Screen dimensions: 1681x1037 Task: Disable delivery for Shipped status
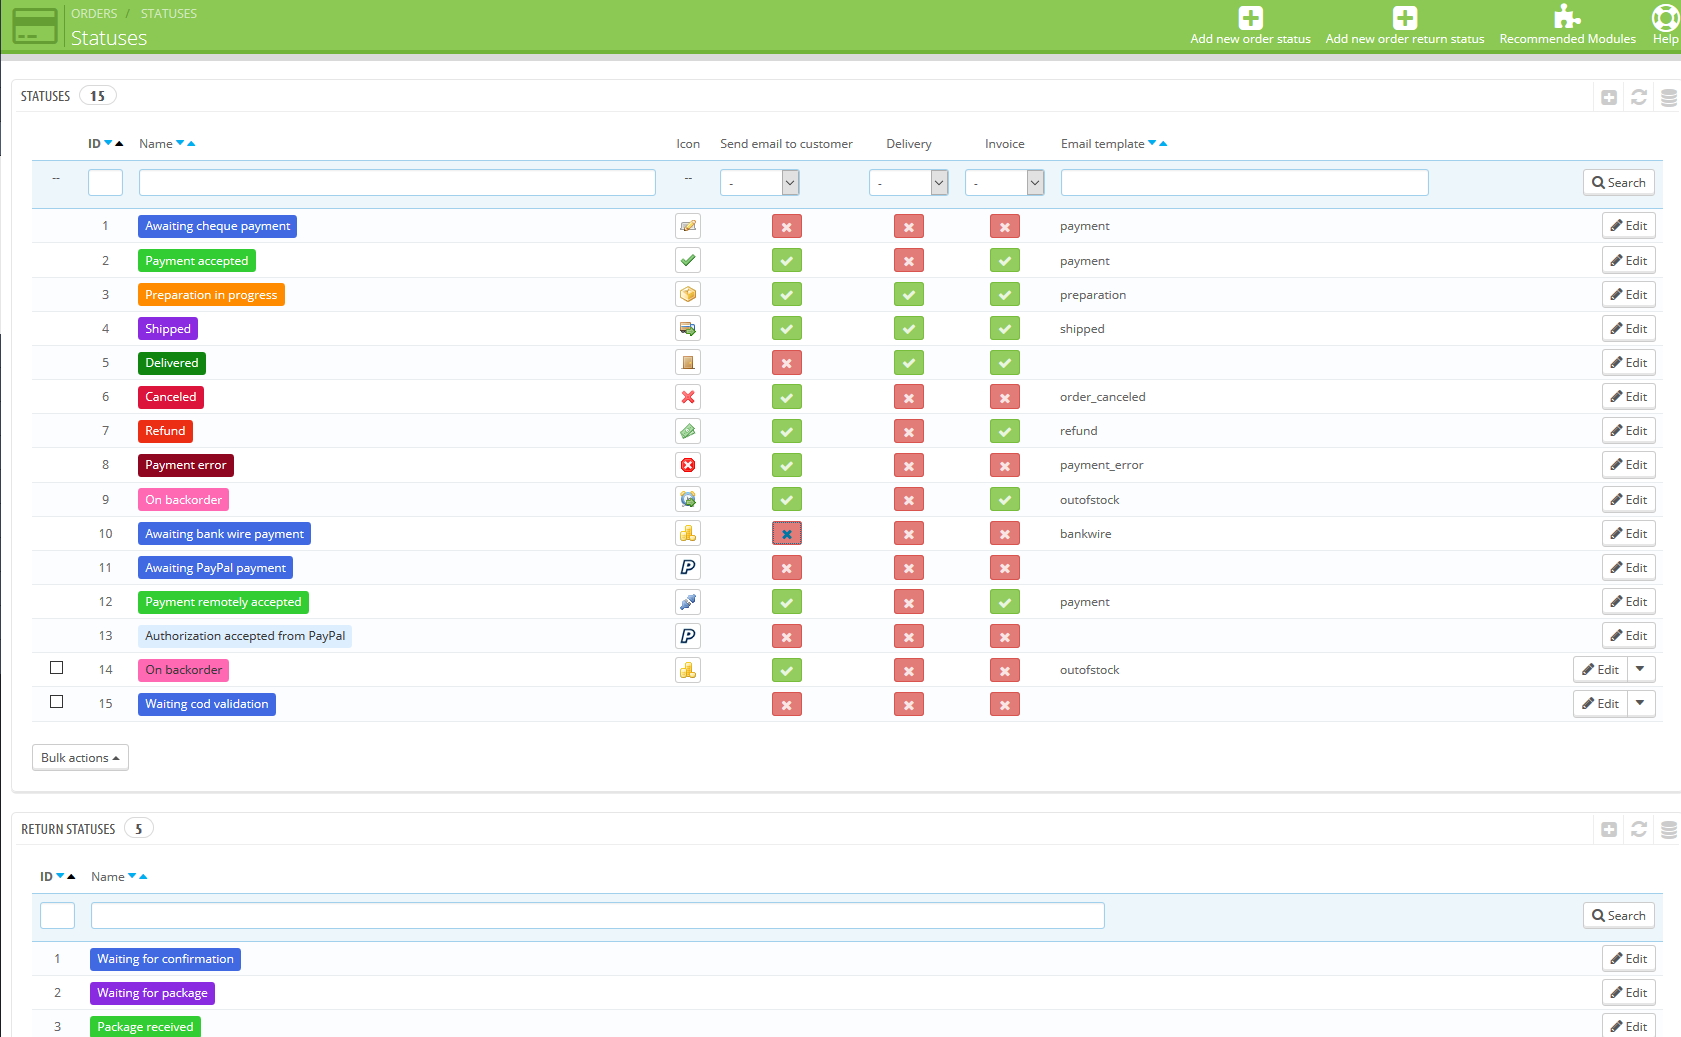[909, 329]
